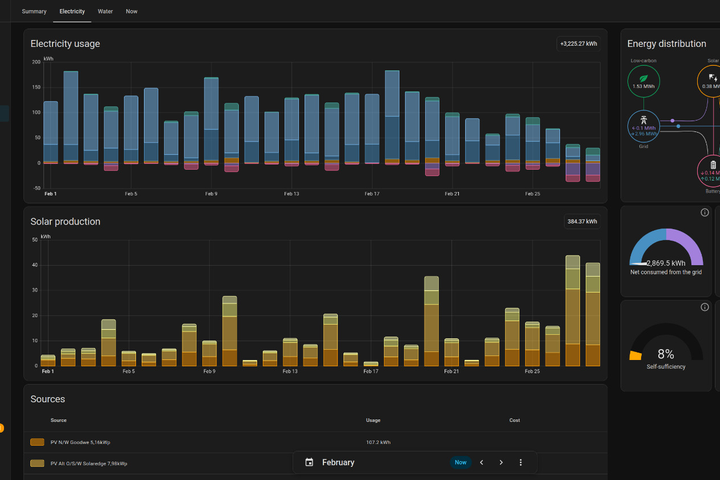The height and width of the screenshot is (480, 720).
Task: Click the 2,869.5 kWh gauge value
Action: [x=666, y=263]
